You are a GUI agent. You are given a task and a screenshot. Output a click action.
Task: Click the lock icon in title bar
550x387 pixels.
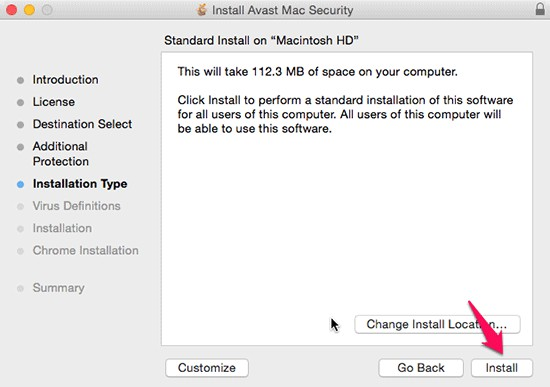point(540,9)
